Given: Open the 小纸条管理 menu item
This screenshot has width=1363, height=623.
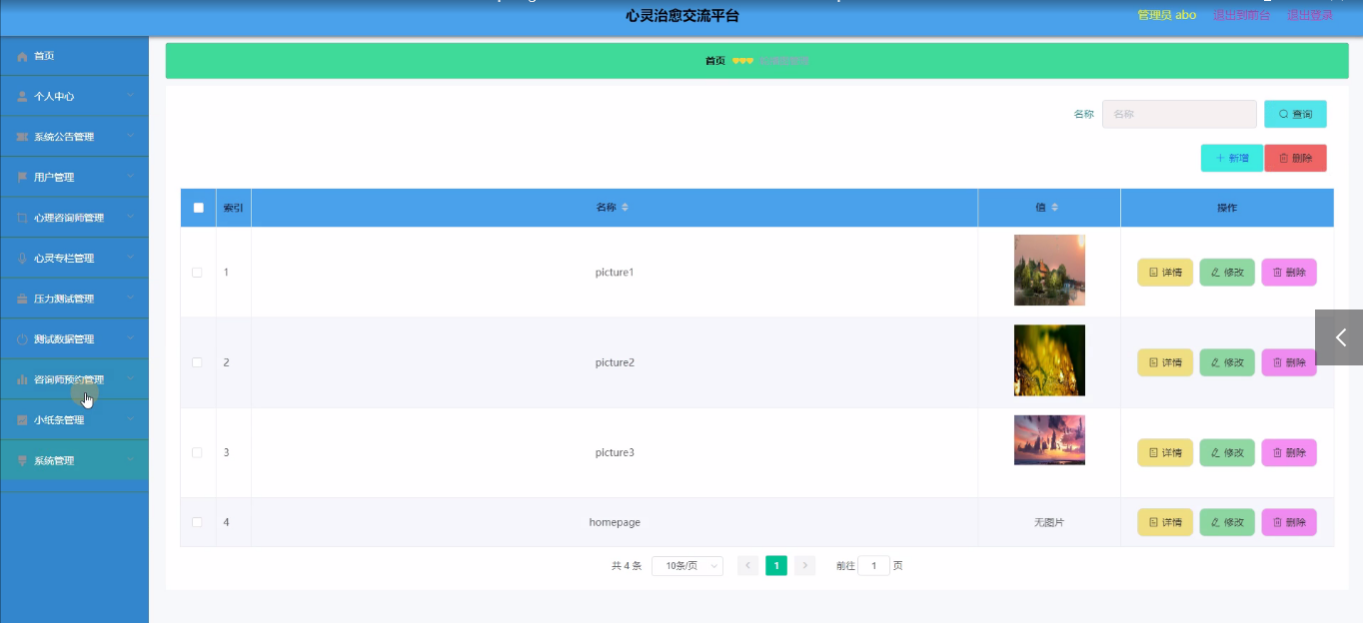Looking at the screenshot, I should (59, 420).
